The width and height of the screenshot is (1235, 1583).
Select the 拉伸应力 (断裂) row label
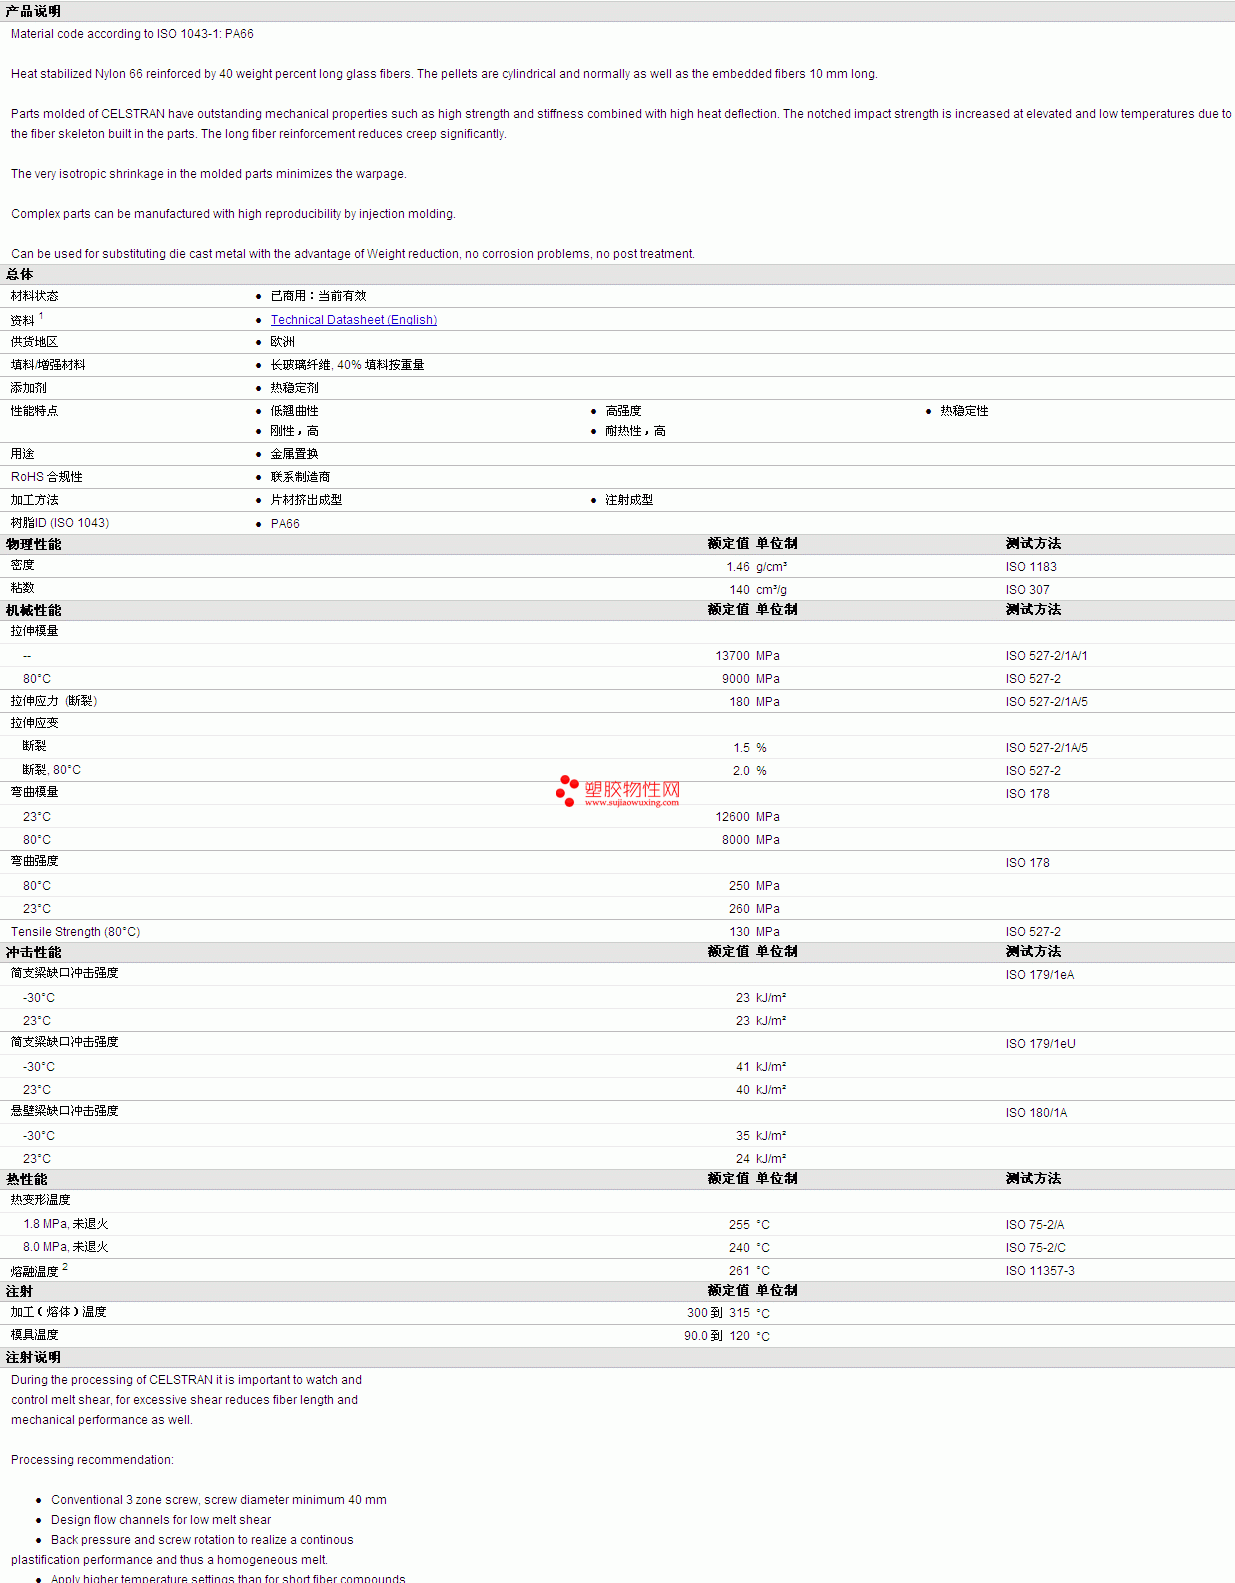(54, 701)
